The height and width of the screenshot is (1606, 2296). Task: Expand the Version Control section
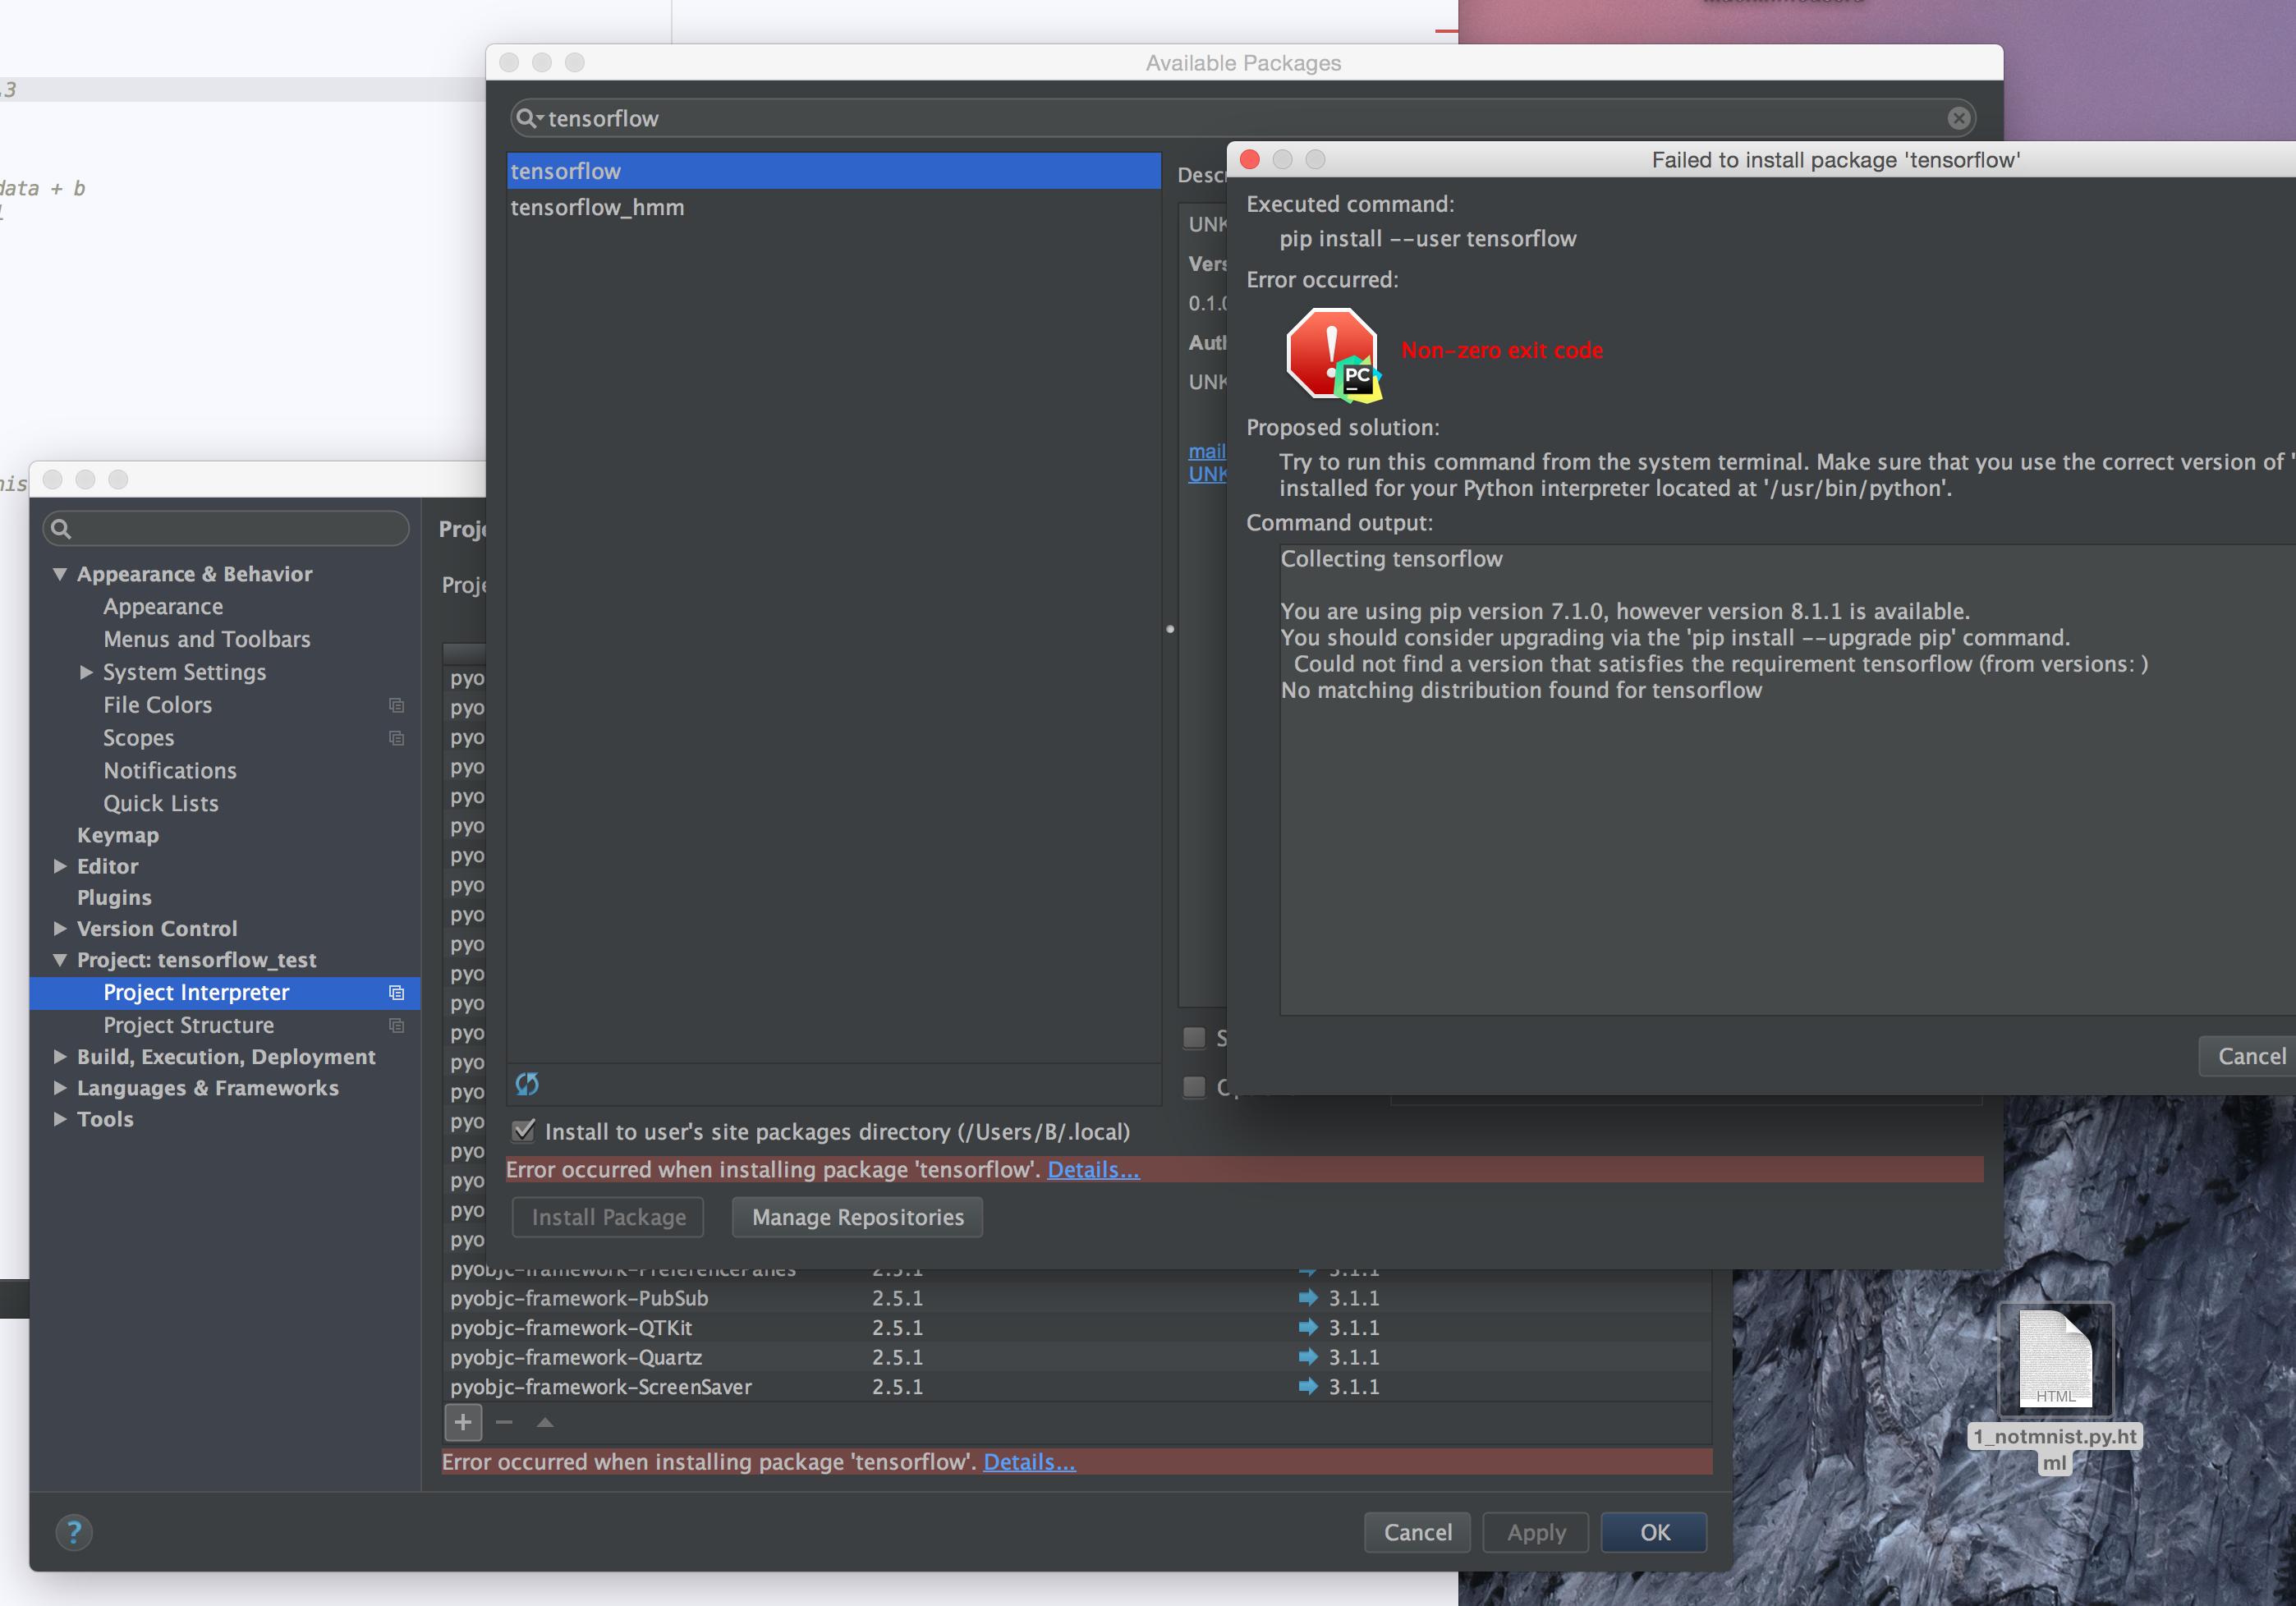pos(60,928)
